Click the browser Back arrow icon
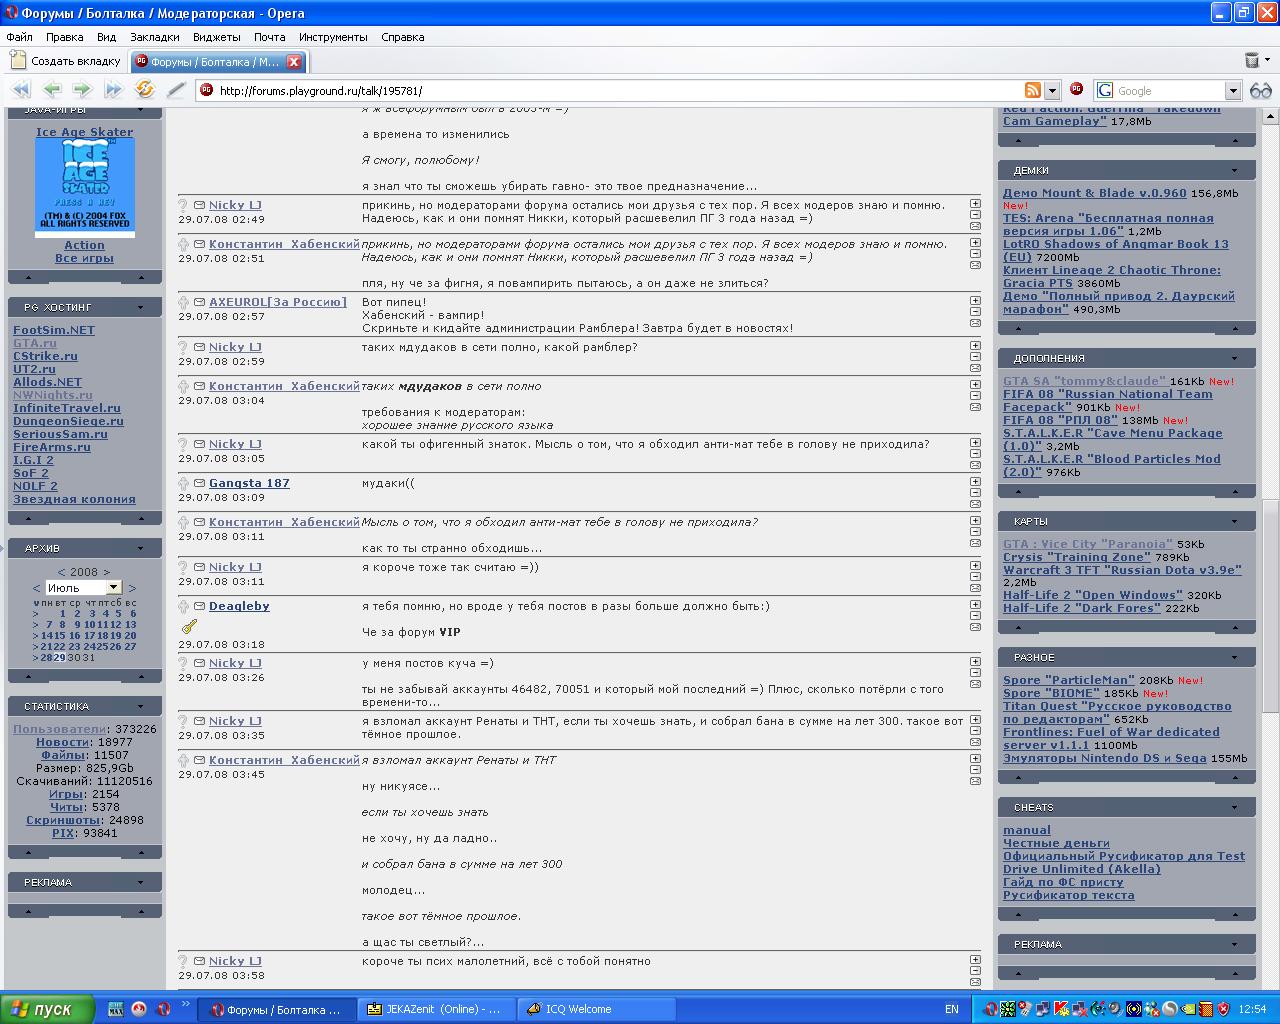Screen dimensions: 1280x1024 tap(52, 90)
